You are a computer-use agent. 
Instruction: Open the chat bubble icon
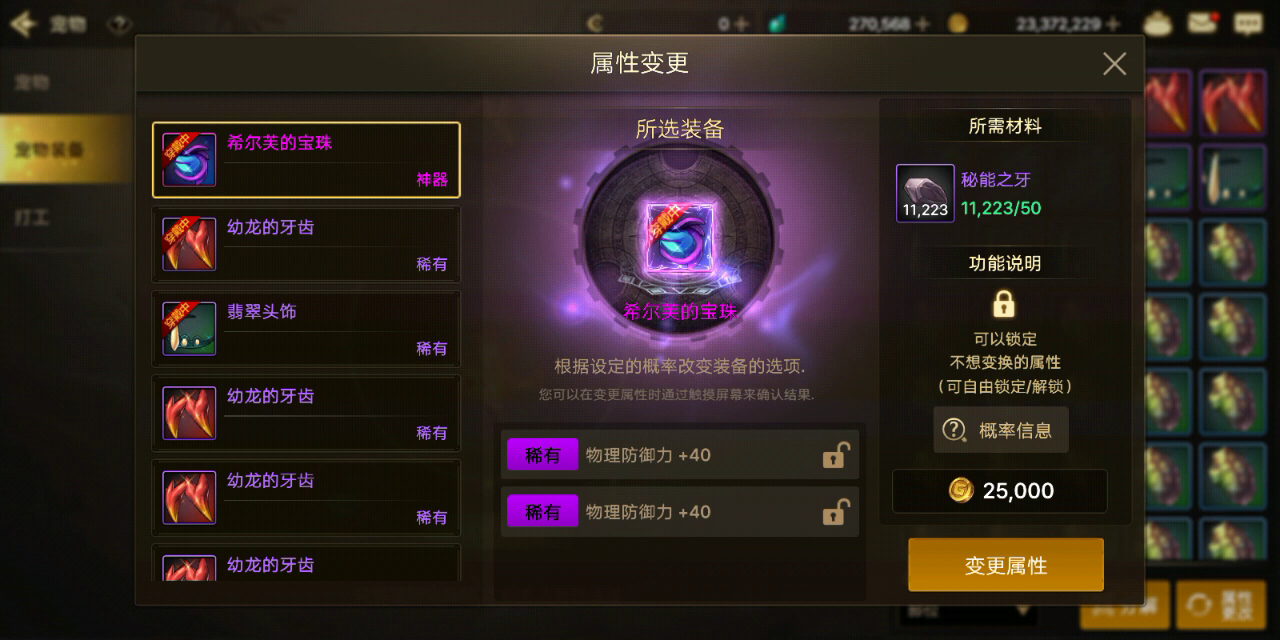pos(1247,23)
